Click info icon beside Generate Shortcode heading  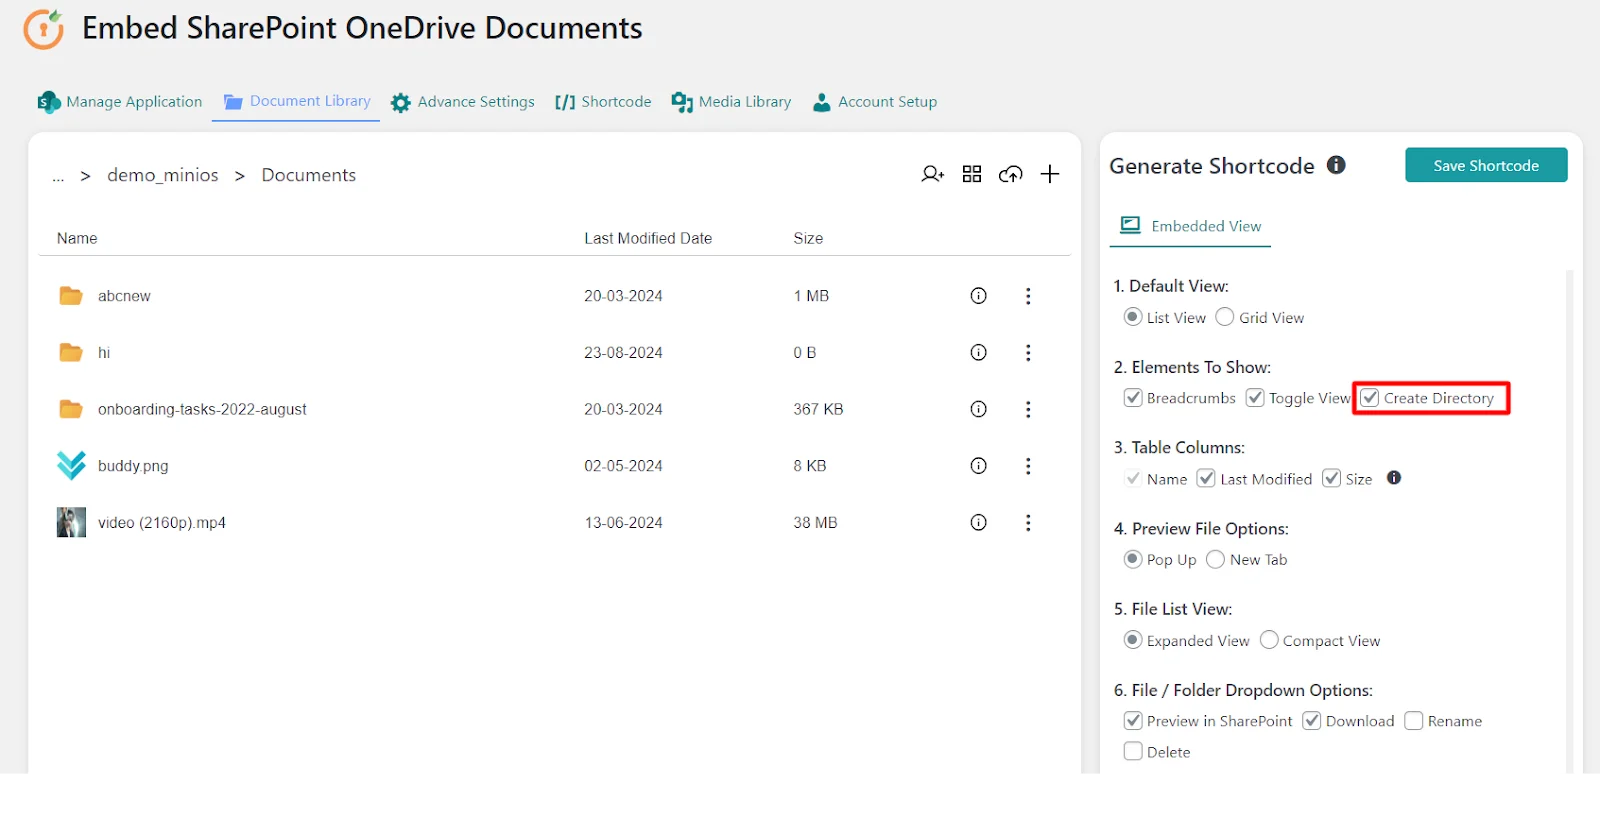pyautogui.click(x=1336, y=165)
